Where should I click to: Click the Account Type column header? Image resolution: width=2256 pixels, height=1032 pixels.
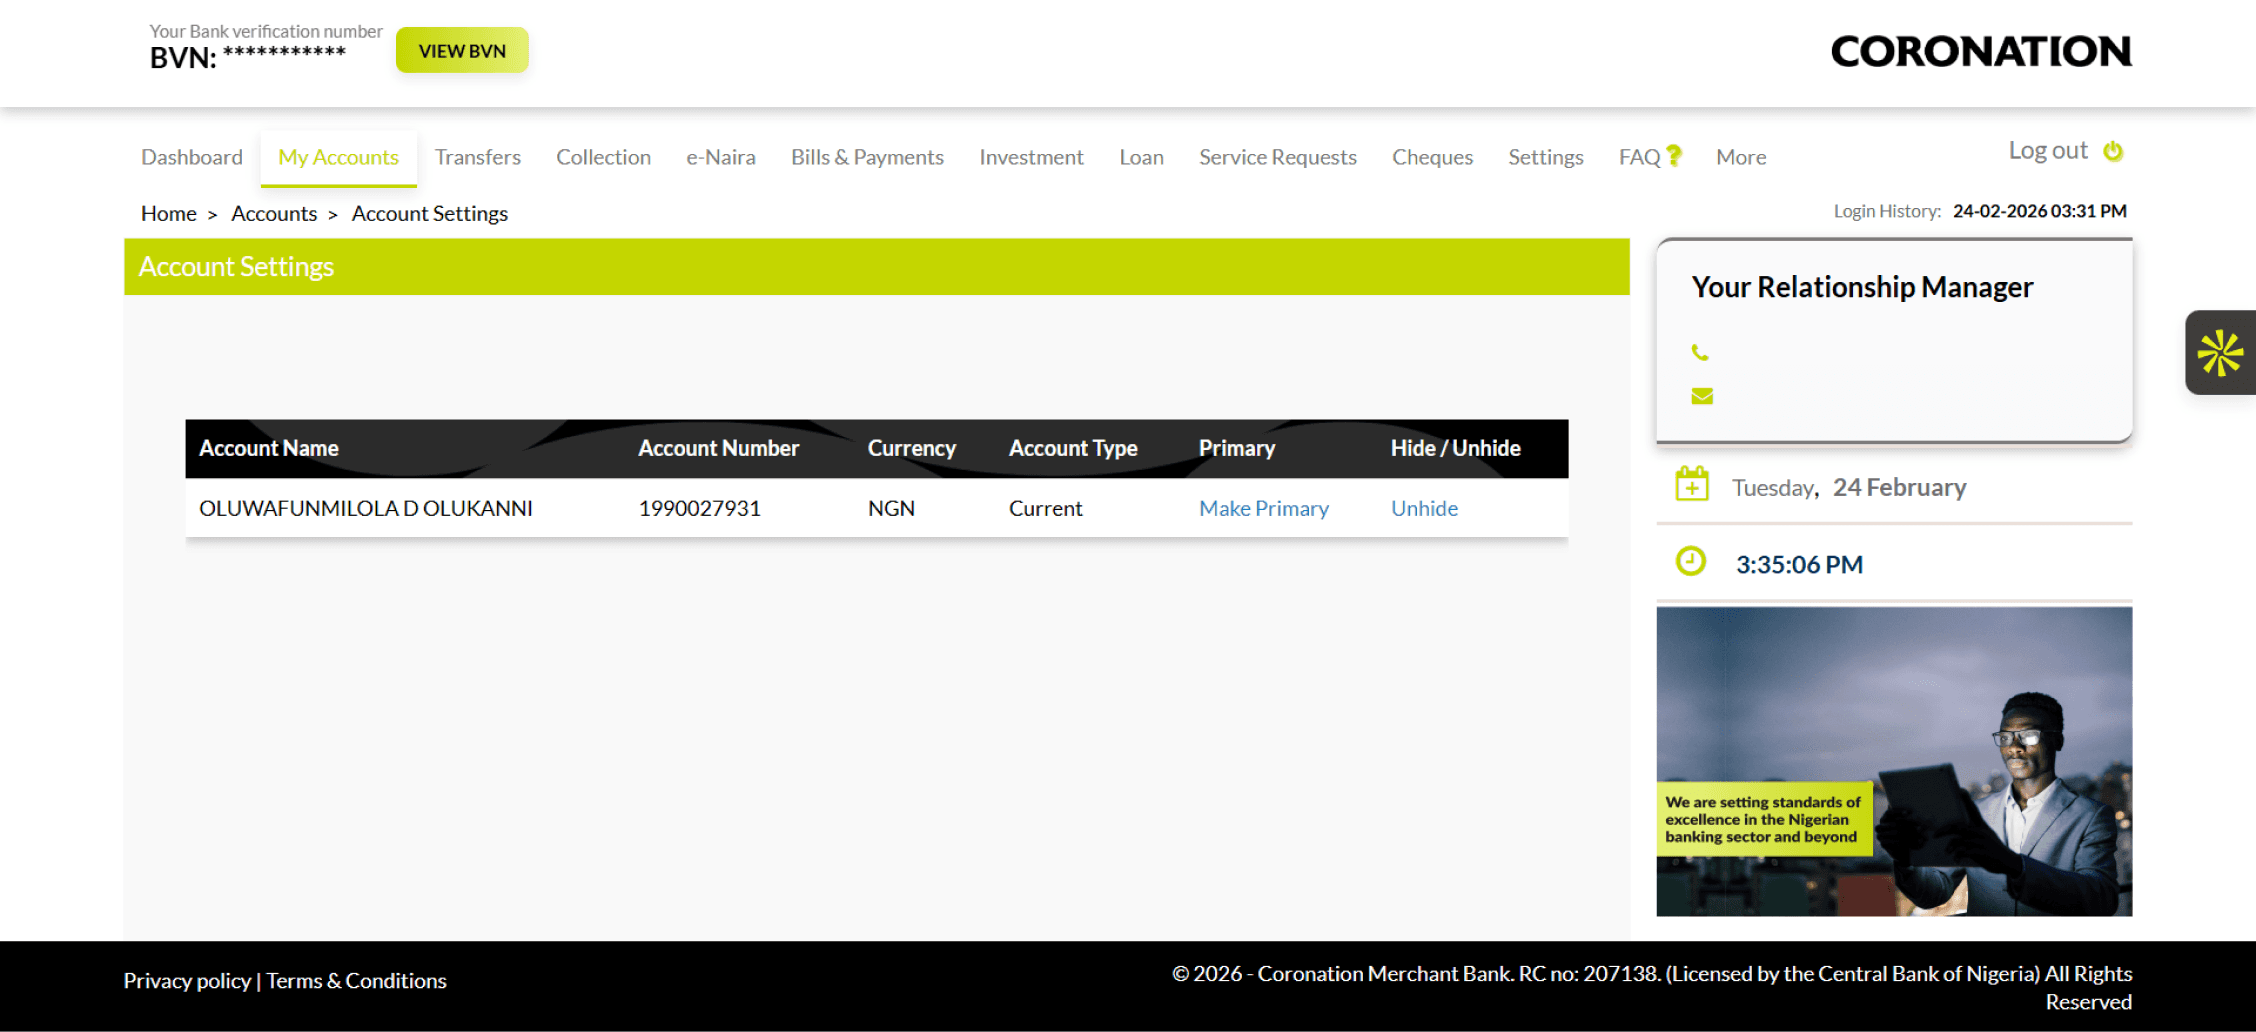pyautogui.click(x=1073, y=448)
